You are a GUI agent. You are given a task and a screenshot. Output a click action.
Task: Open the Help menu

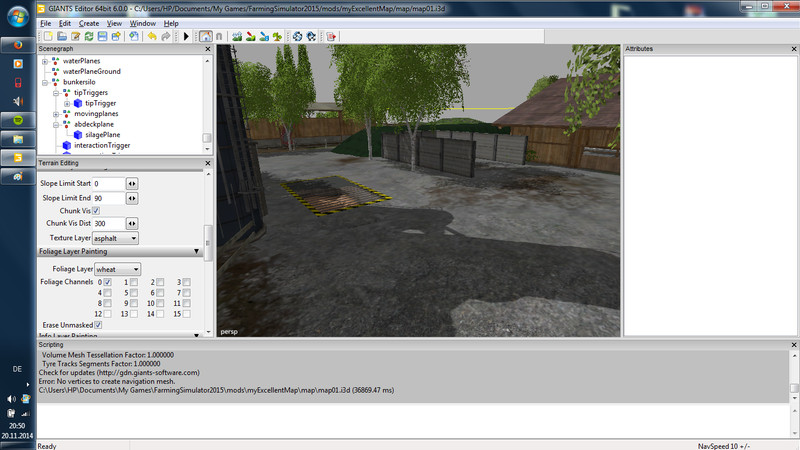point(171,23)
